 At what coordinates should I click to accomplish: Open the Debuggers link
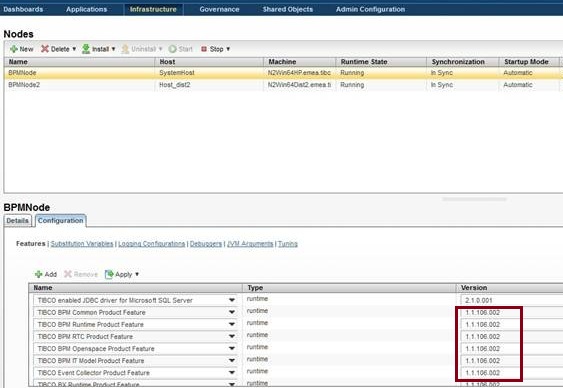(206, 244)
